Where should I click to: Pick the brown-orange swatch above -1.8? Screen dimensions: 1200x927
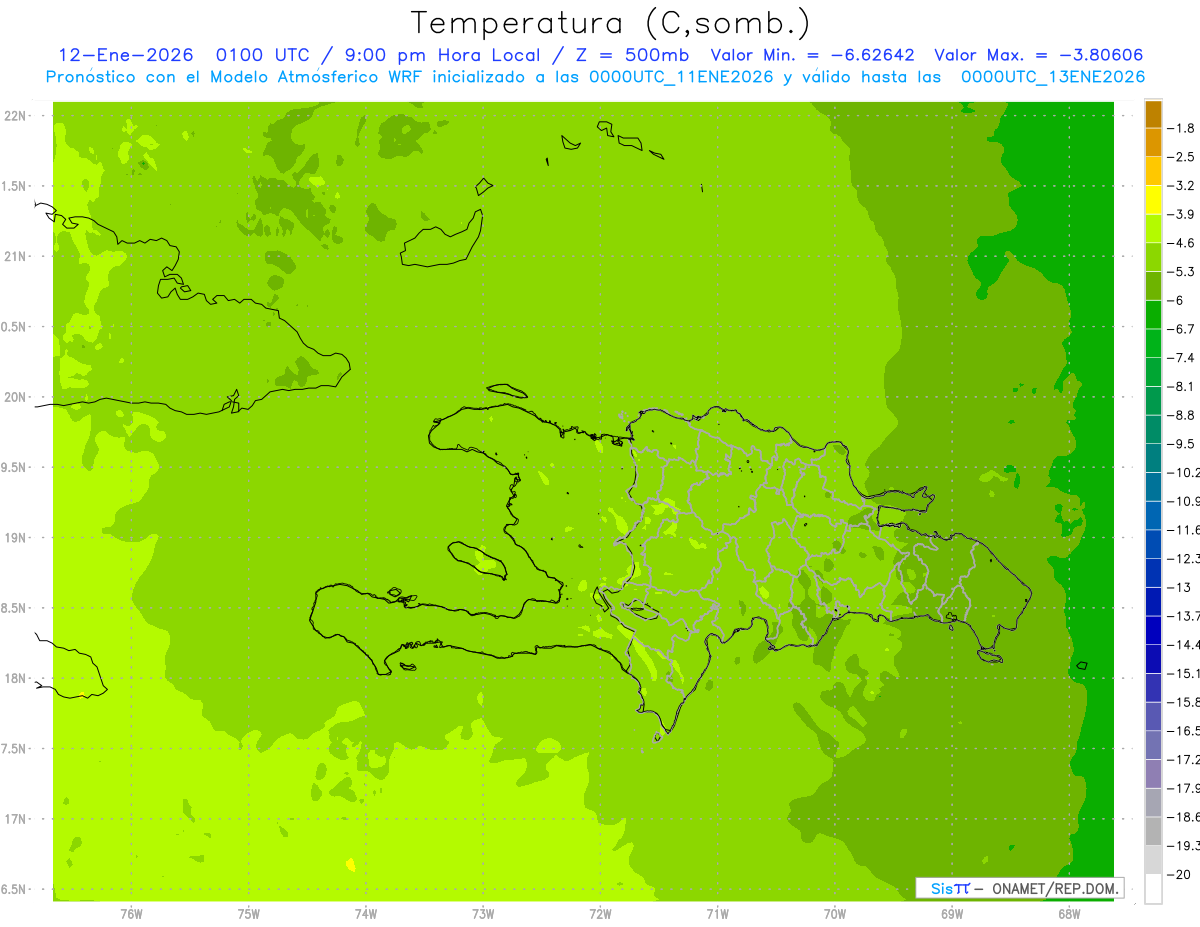click(1153, 115)
